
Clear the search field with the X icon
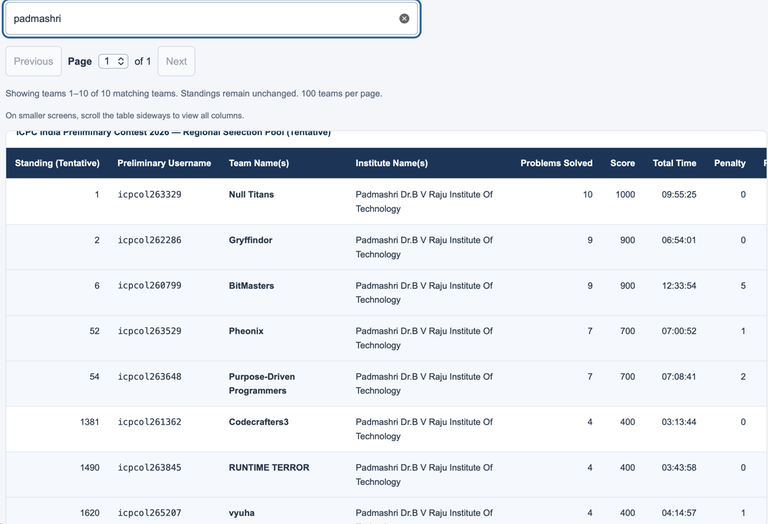click(404, 19)
